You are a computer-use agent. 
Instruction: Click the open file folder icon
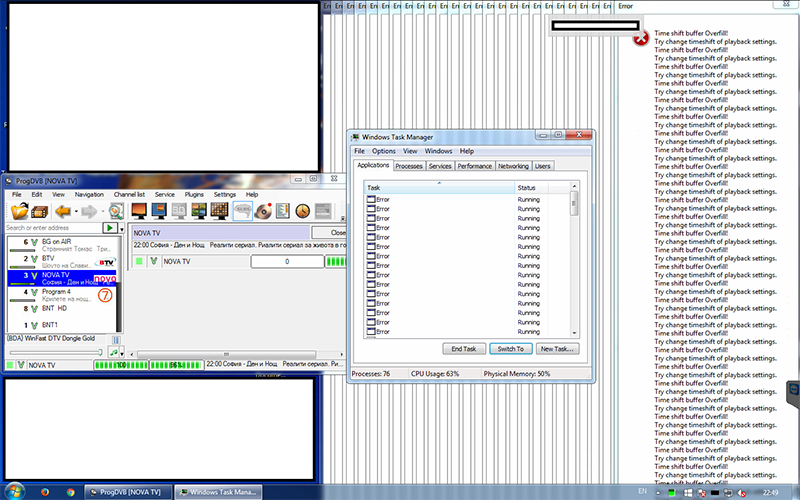(x=18, y=211)
